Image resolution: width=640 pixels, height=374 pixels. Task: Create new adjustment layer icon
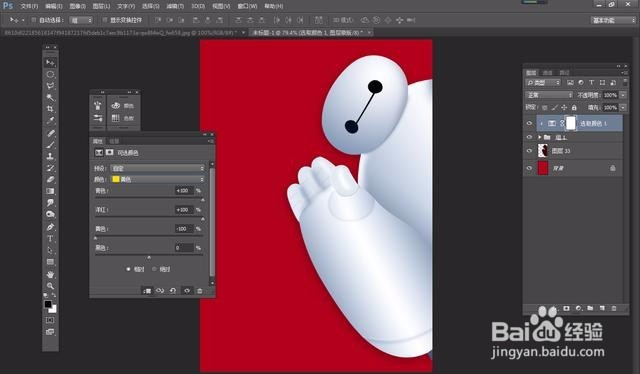click(x=578, y=308)
